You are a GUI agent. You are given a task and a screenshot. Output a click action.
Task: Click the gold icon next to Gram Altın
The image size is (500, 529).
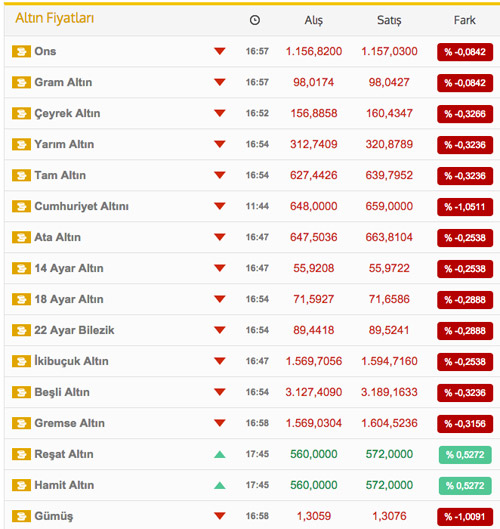[x=21, y=82]
